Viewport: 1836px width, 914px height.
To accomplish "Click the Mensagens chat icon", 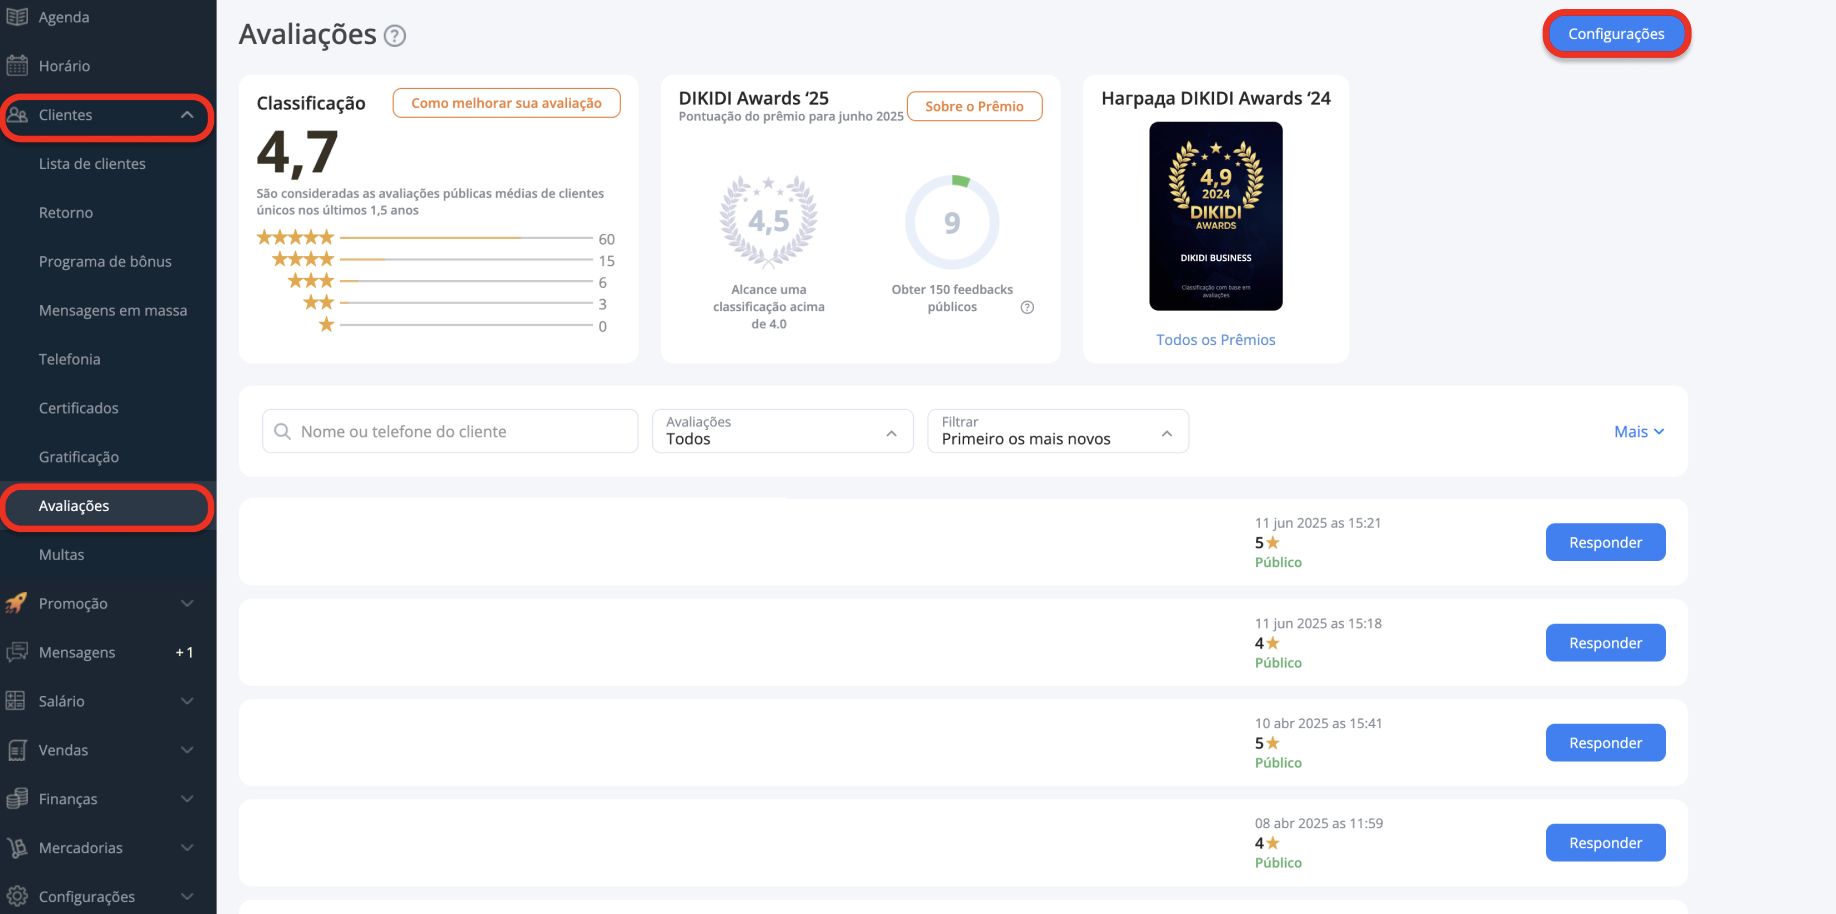I will coord(17,652).
